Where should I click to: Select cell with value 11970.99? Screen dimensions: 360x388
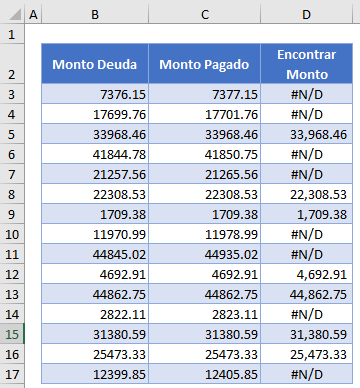[95, 234]
